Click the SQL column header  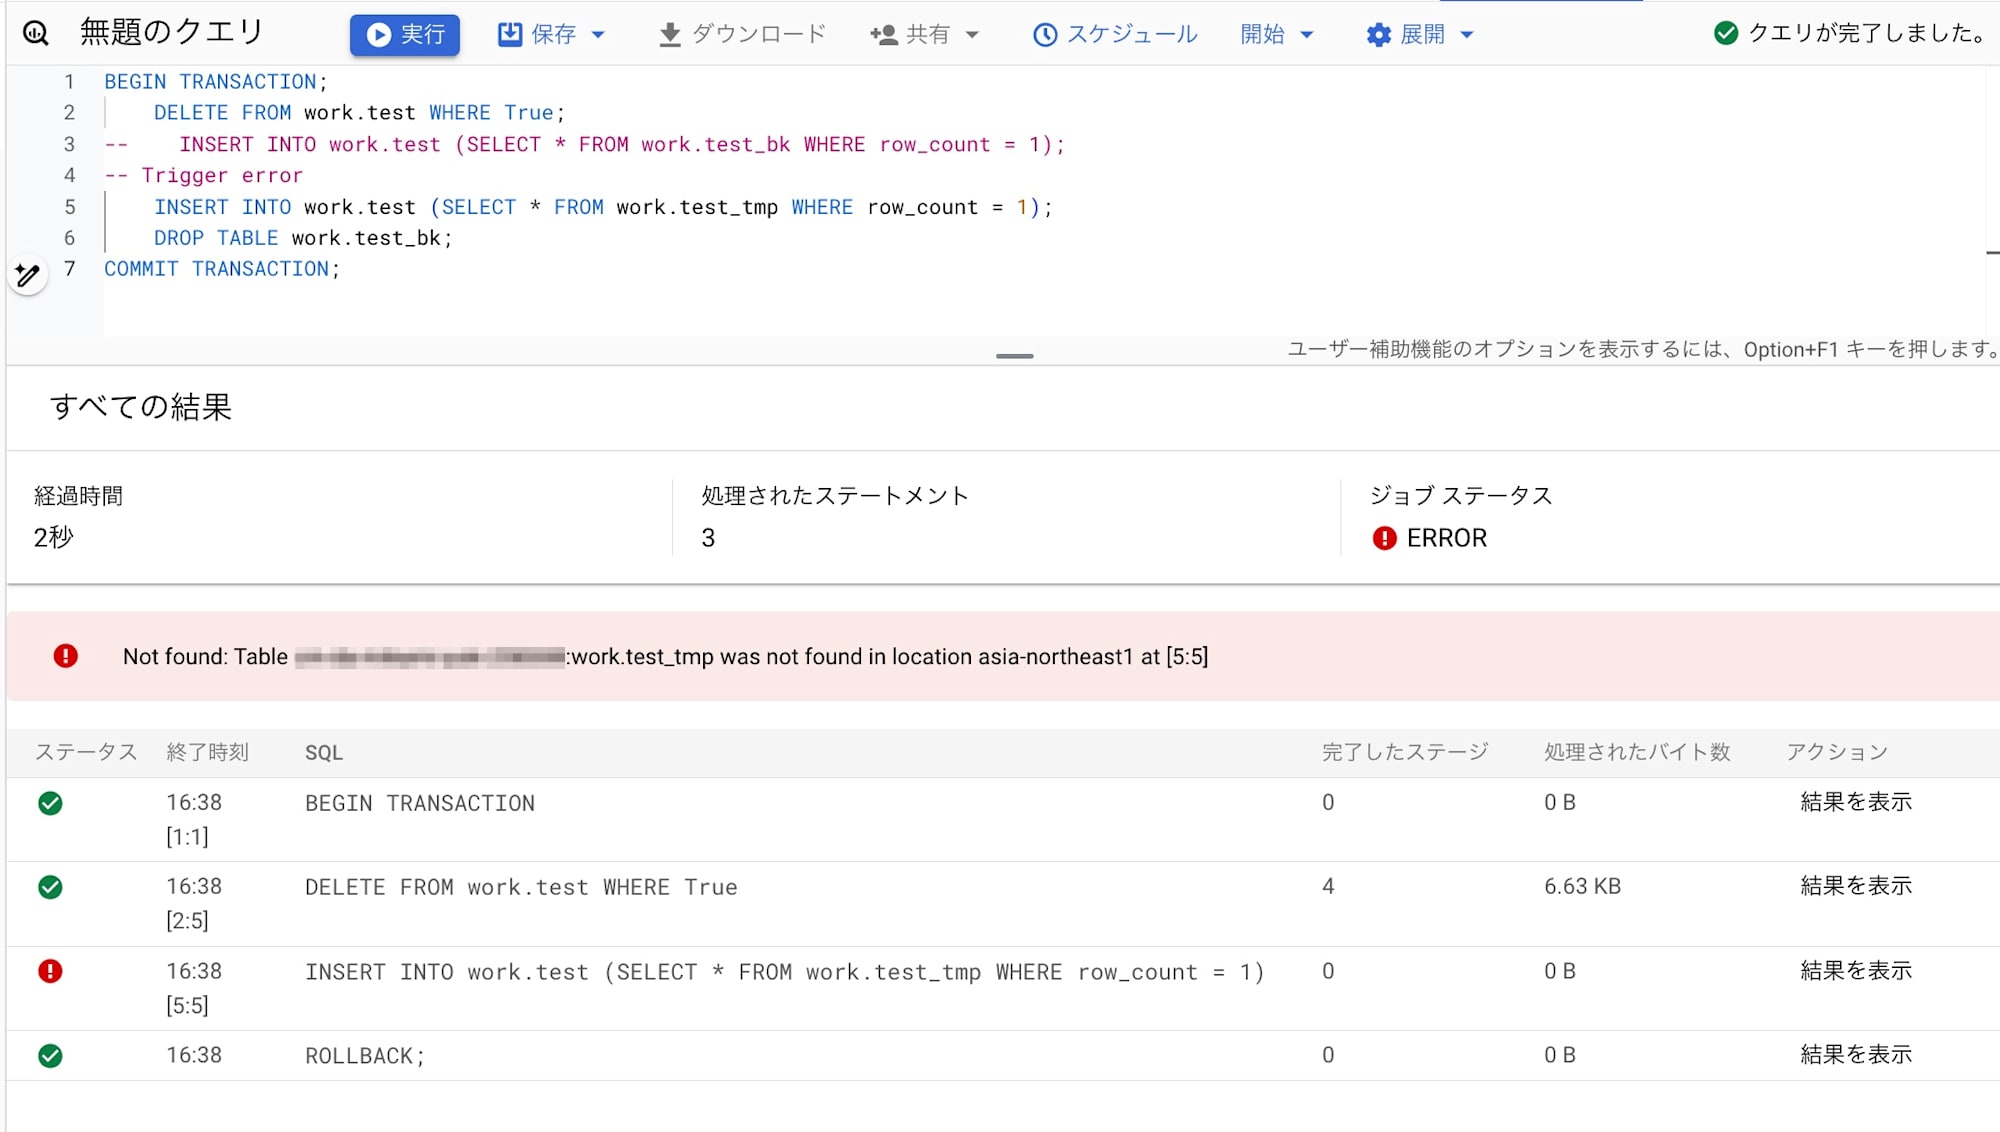pyautogui.click(x=324, y=753)
